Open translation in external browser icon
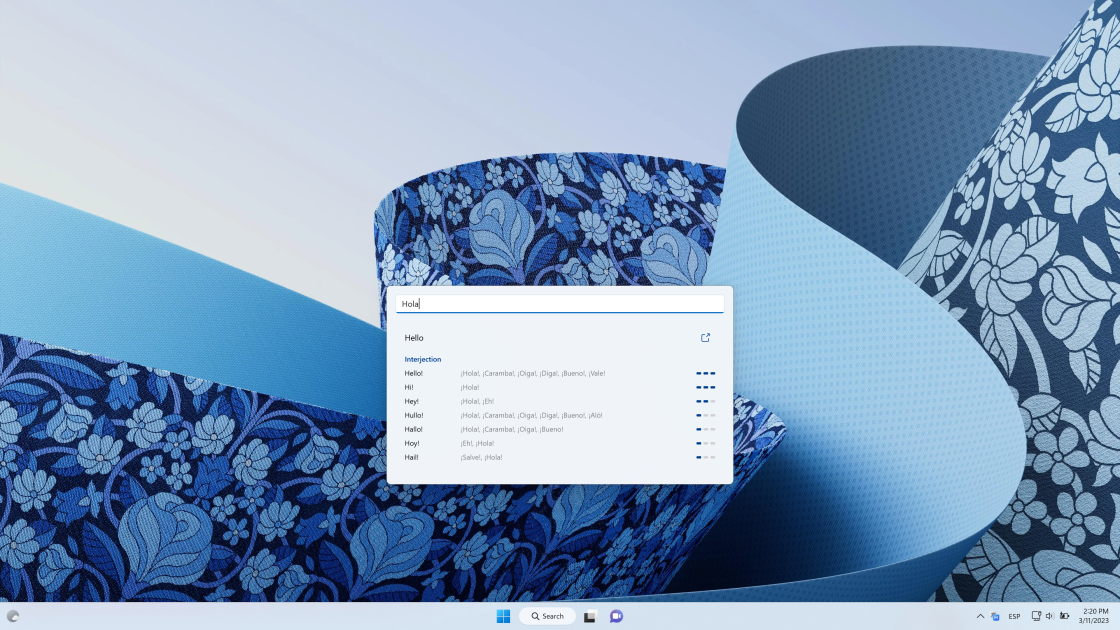This screenshot has width=1120, height=630. 705,338
